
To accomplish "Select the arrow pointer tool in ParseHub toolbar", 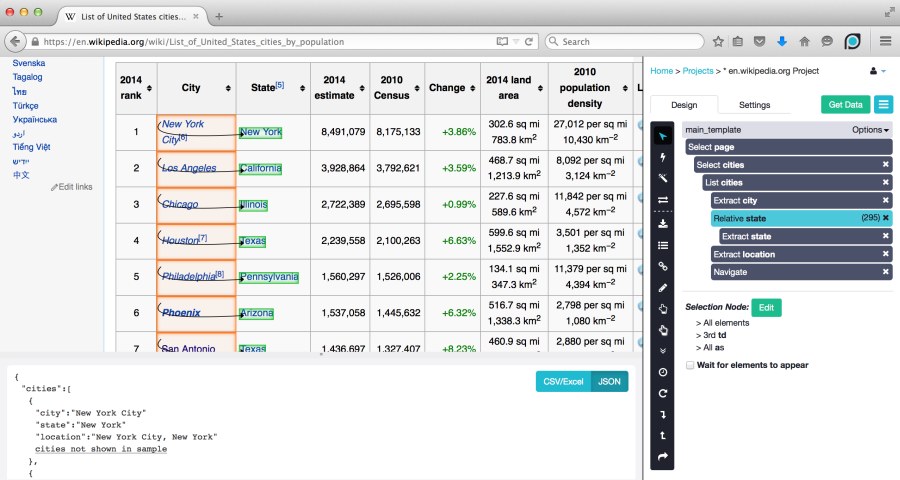I will [x=663, y=136].
